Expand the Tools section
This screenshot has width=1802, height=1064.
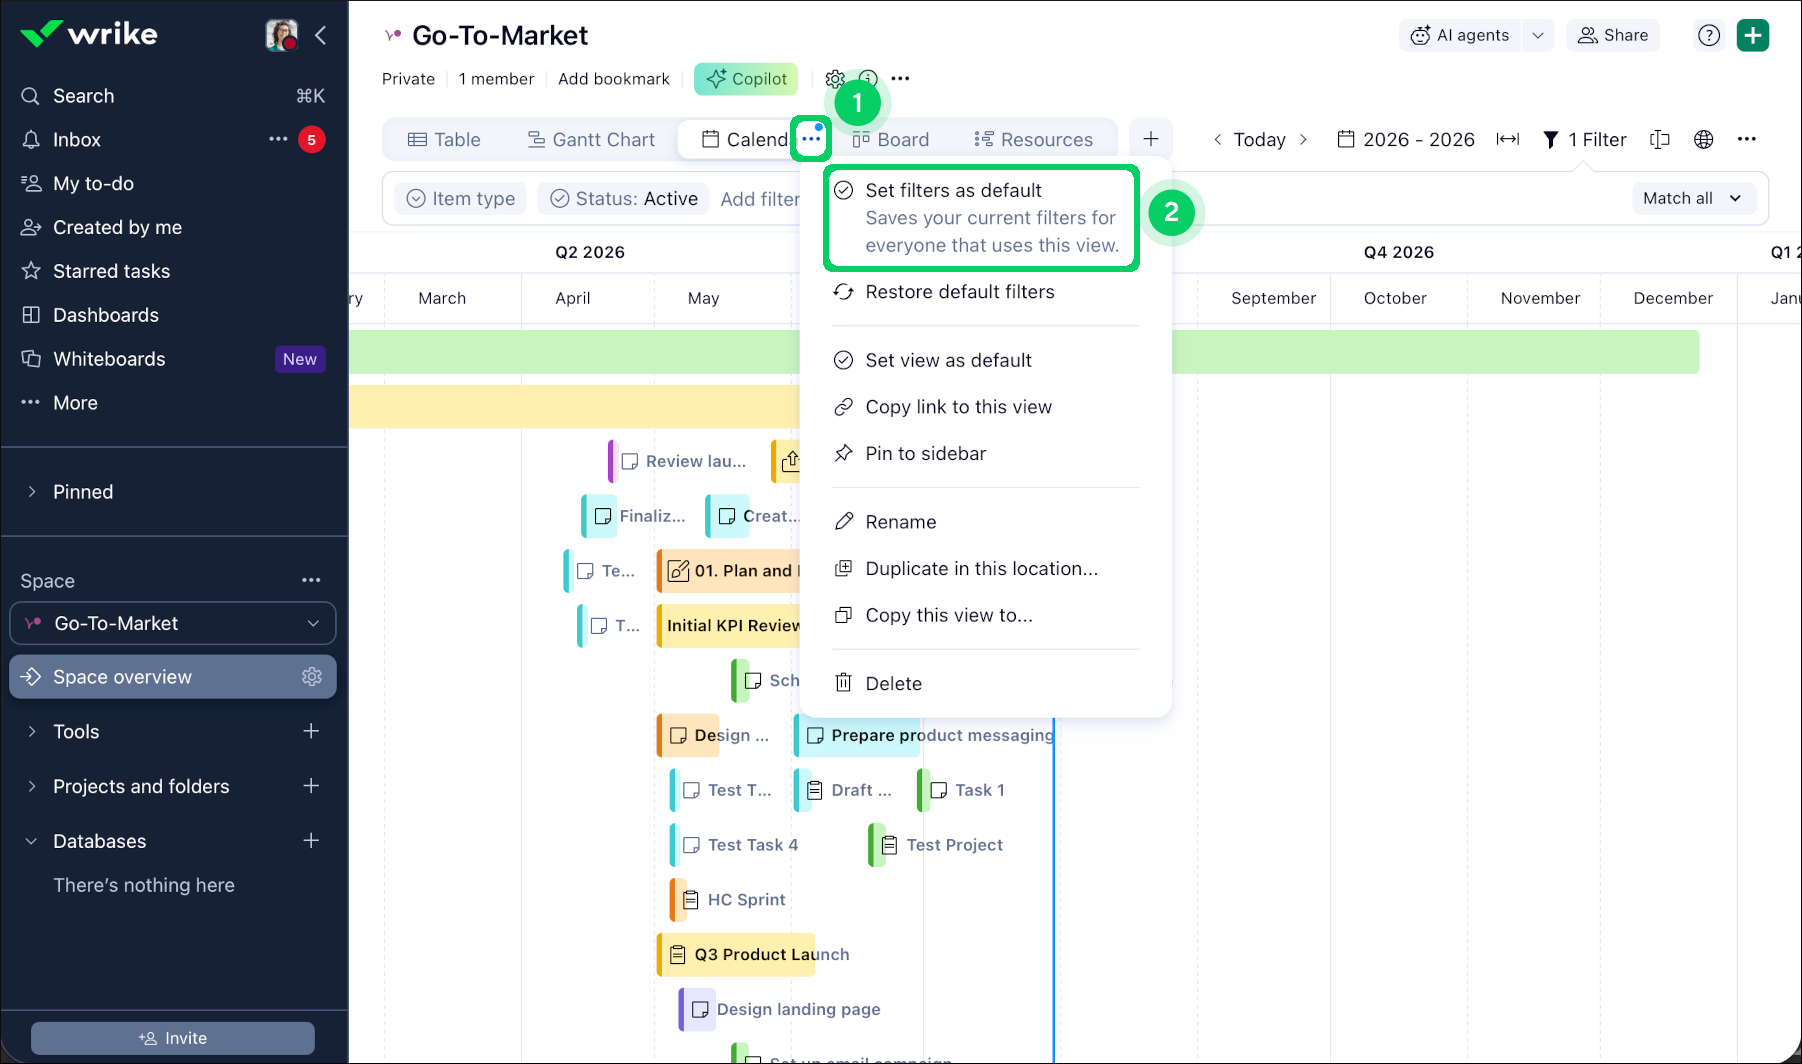pyautogui.click(x=32, y=732)
